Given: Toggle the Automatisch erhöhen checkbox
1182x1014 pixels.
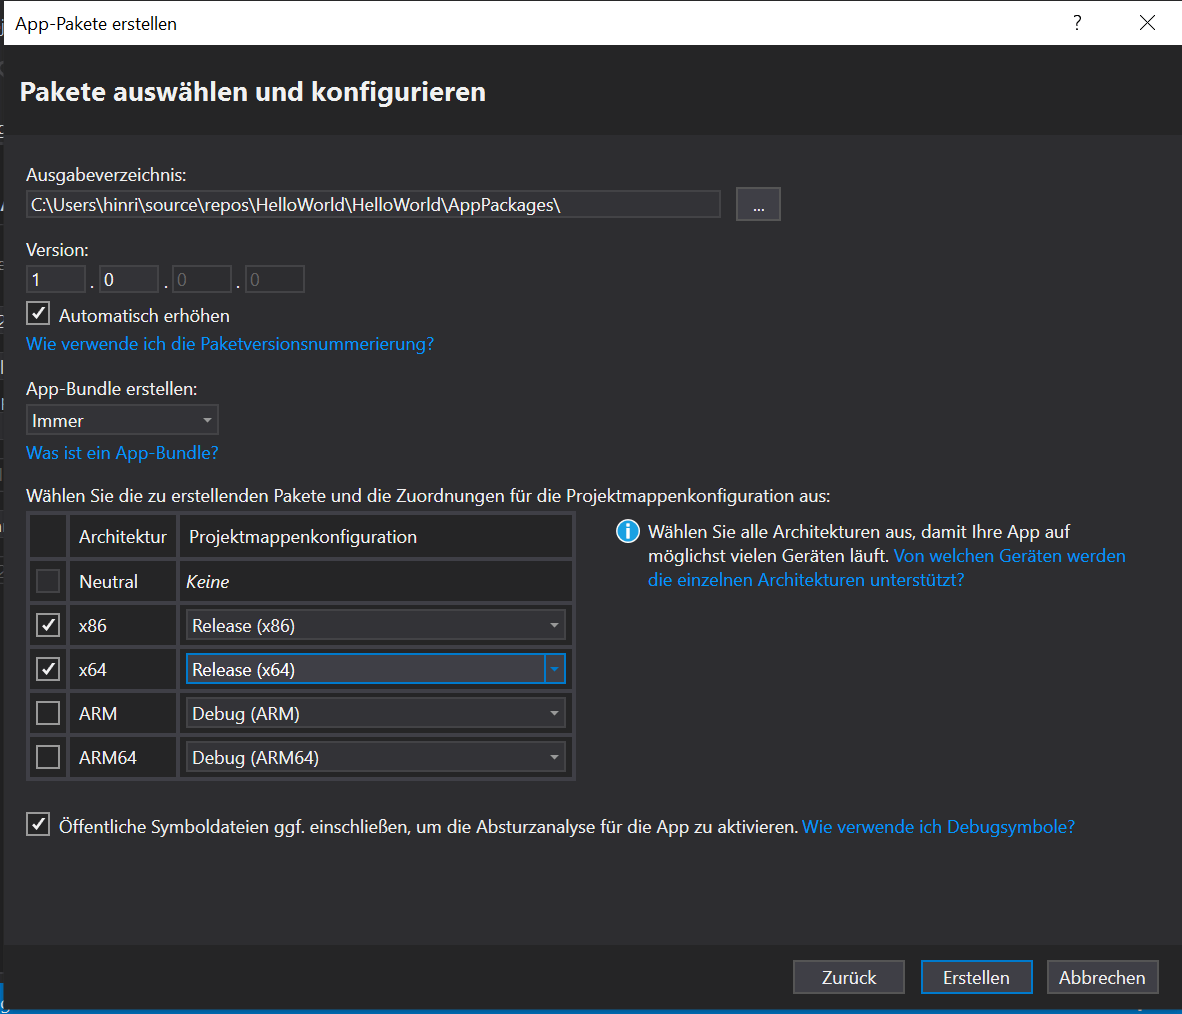Looking at the screenshot, I should (38, 314).
